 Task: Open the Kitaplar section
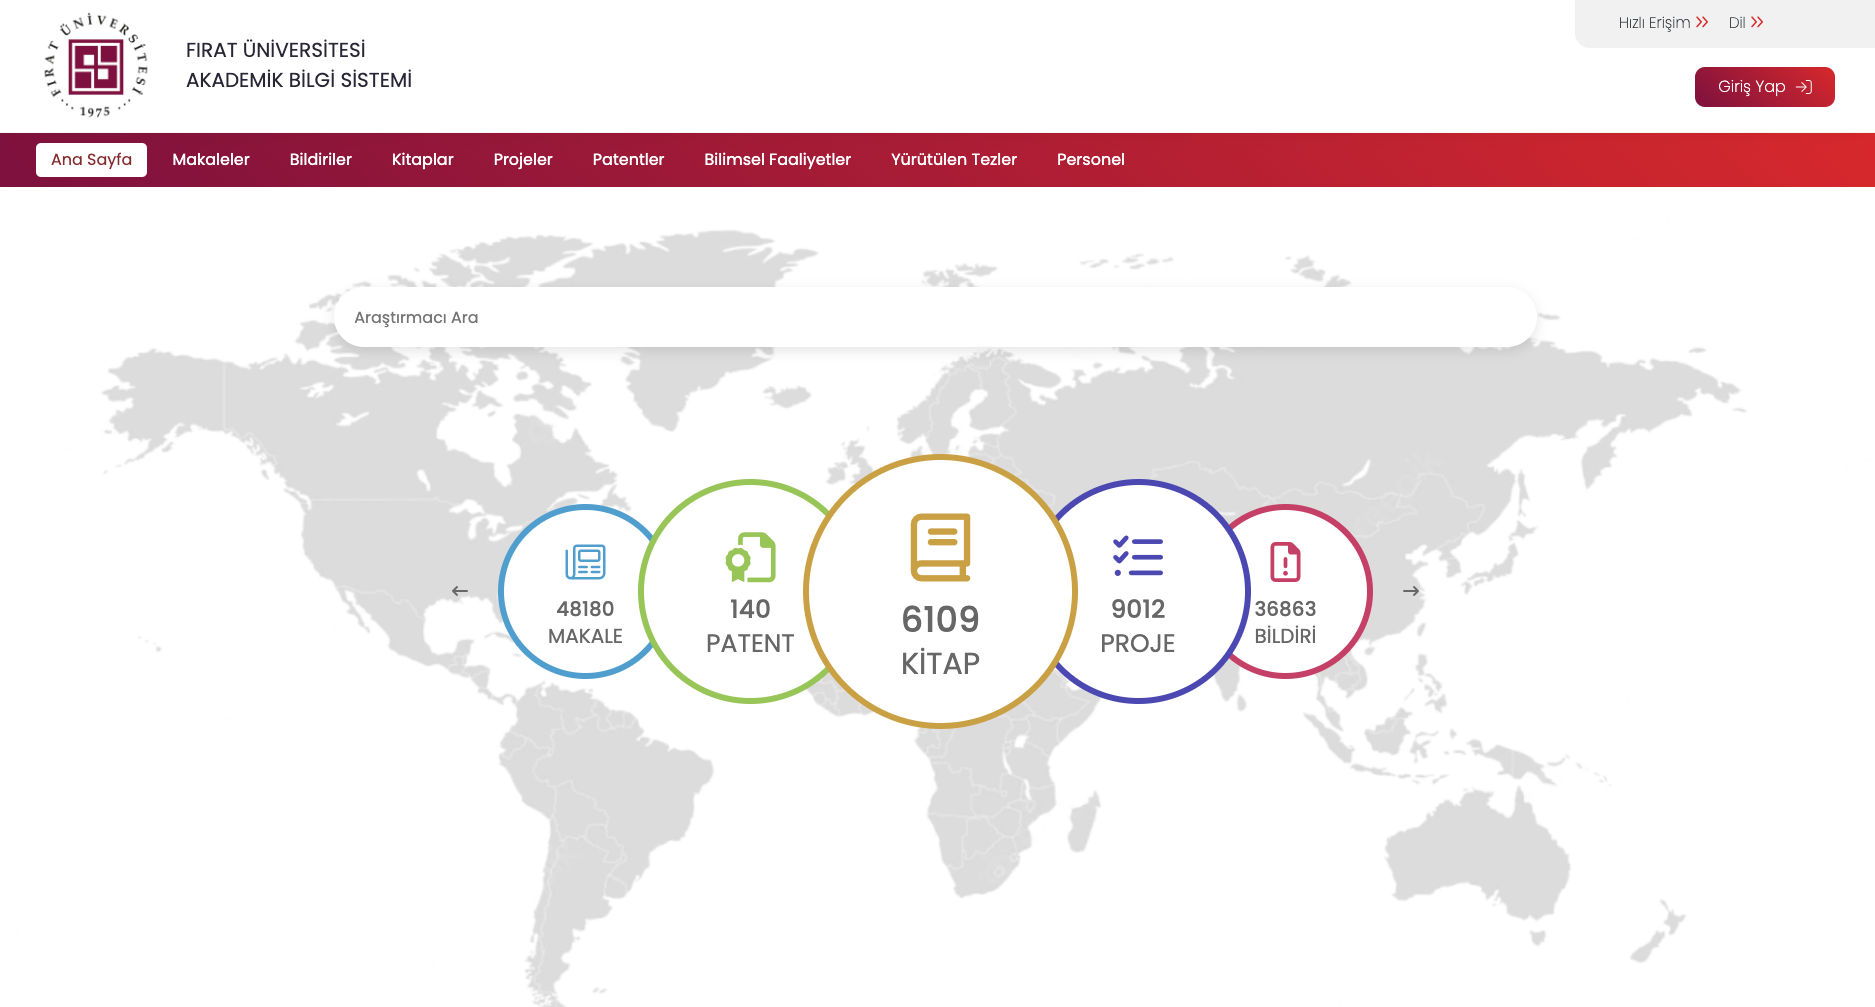423,160
